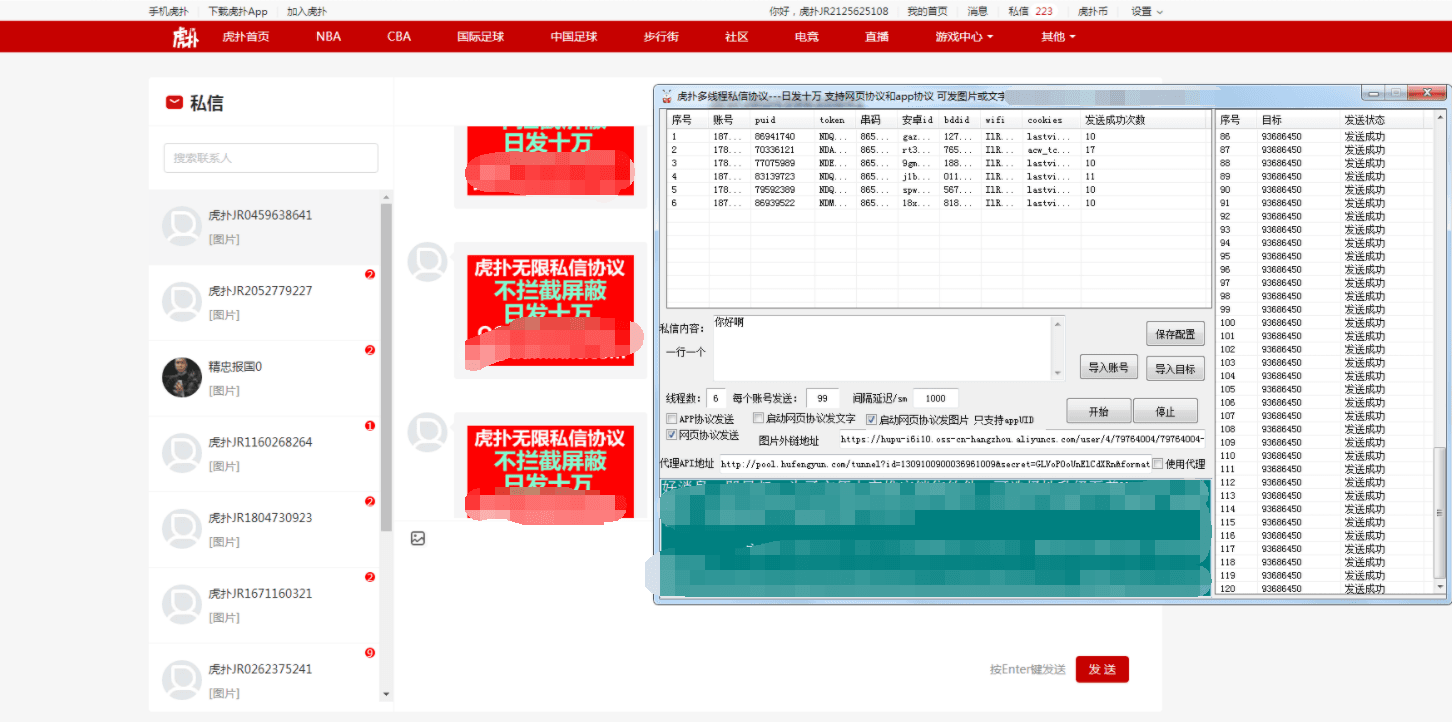Select the 虎扑JR1160268264 conversation name
The width and height of the screenshot is (1452, 722).
click(x=260, y=442)
